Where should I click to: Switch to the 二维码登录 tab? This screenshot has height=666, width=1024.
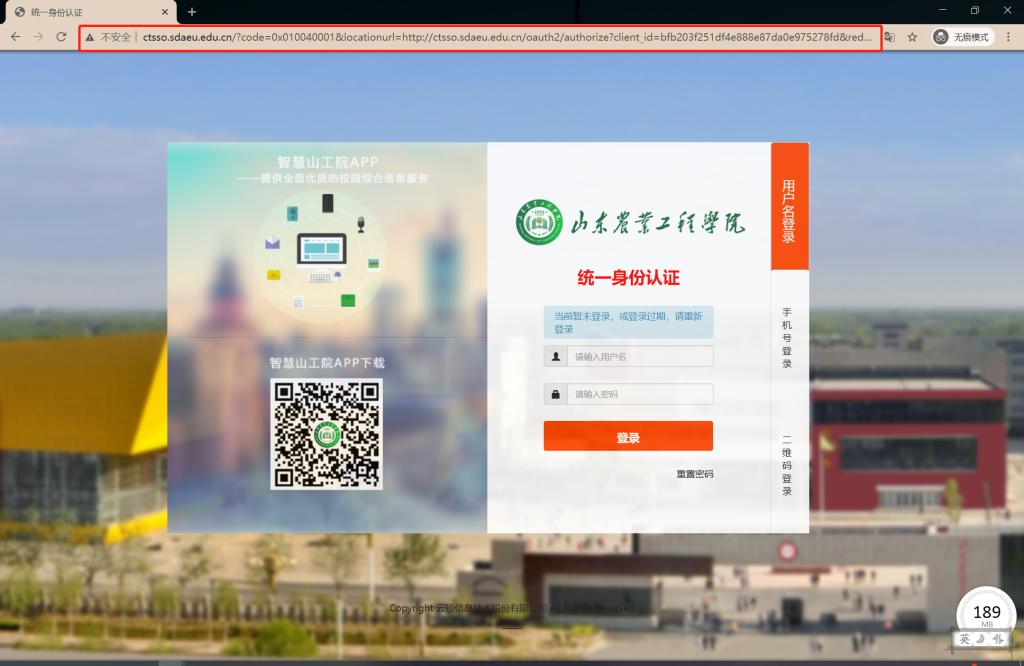pyautogui.click(x=788, y=465)
